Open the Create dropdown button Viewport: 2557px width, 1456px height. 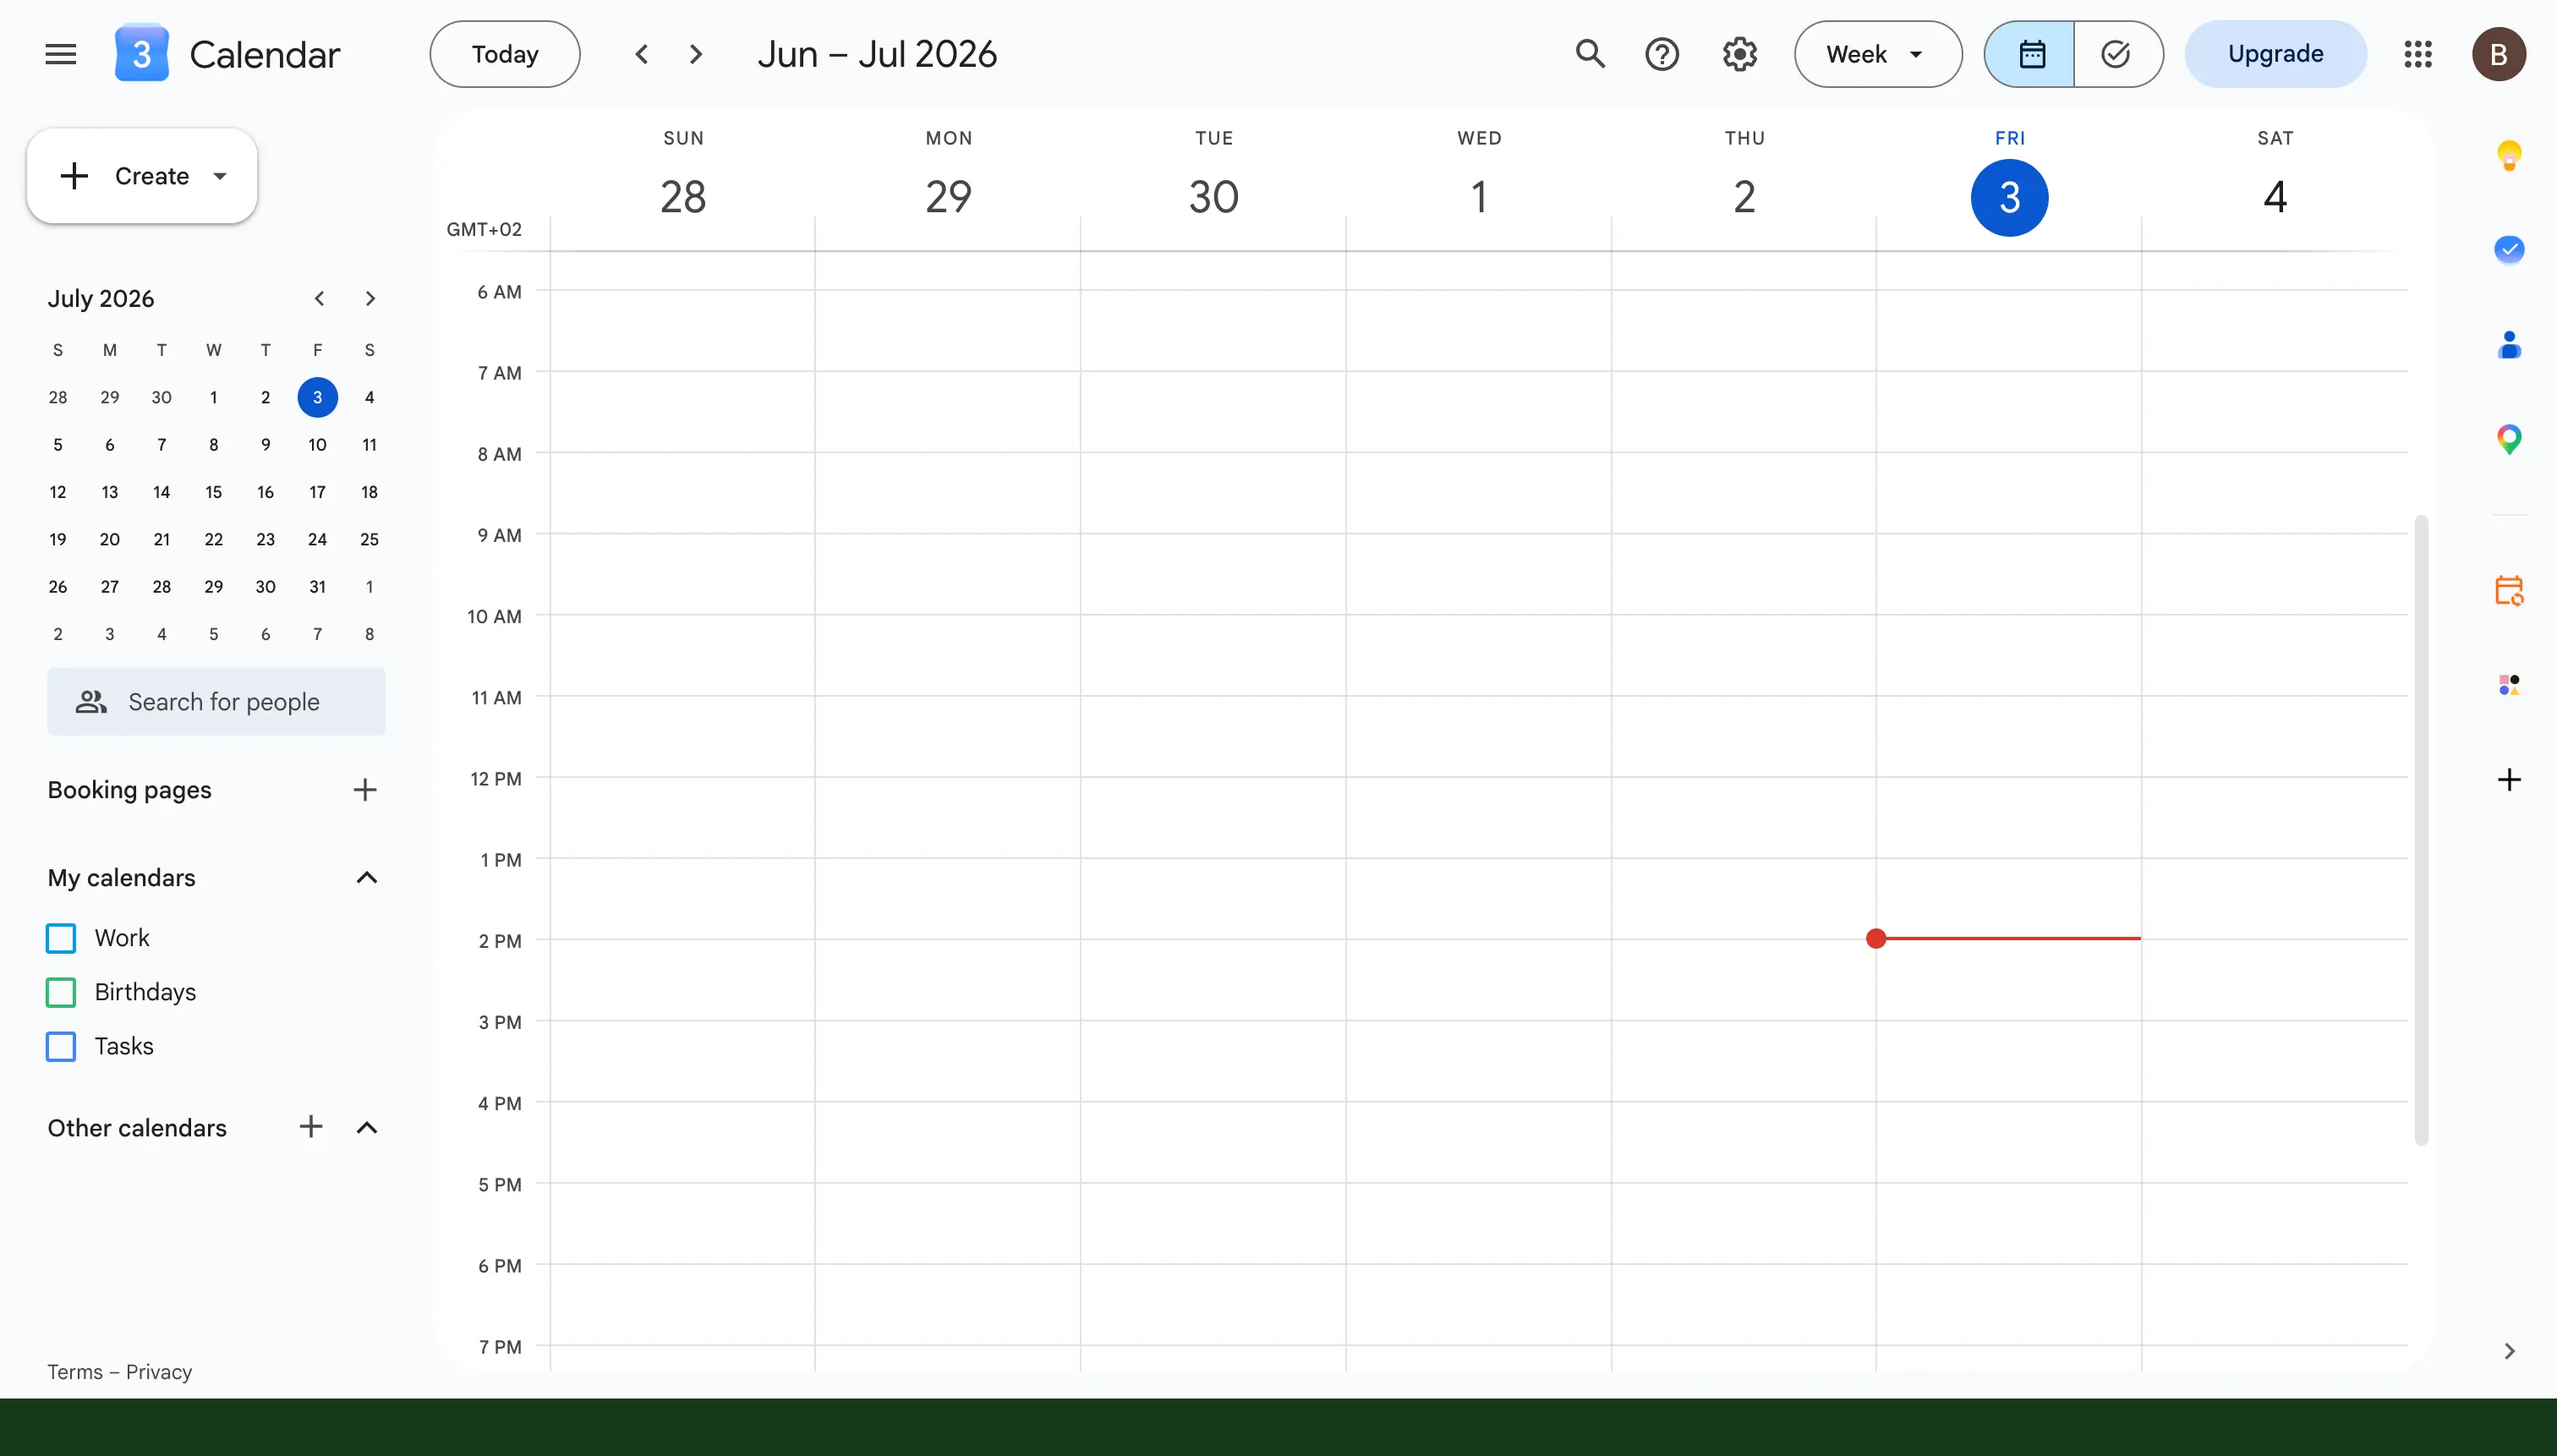142,176
